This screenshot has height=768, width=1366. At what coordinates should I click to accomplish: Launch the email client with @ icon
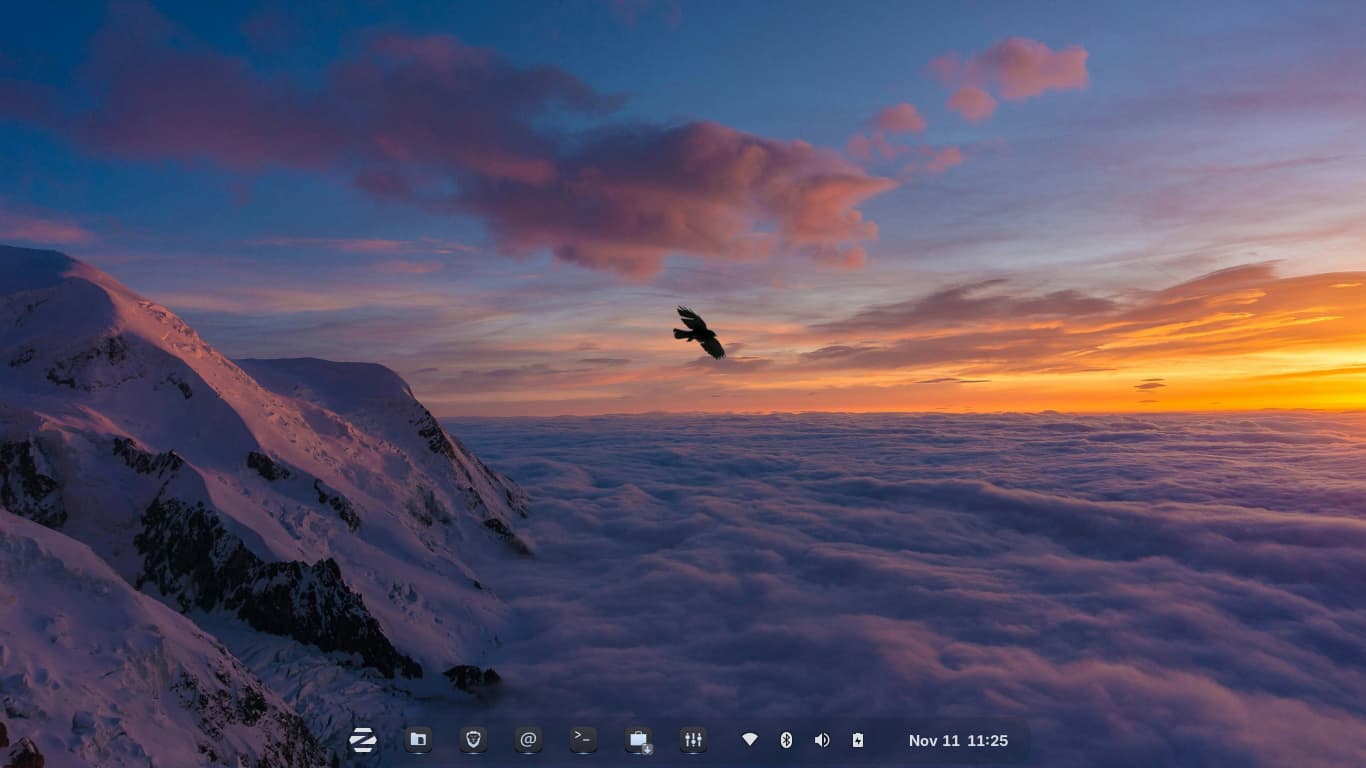(528, 740)
